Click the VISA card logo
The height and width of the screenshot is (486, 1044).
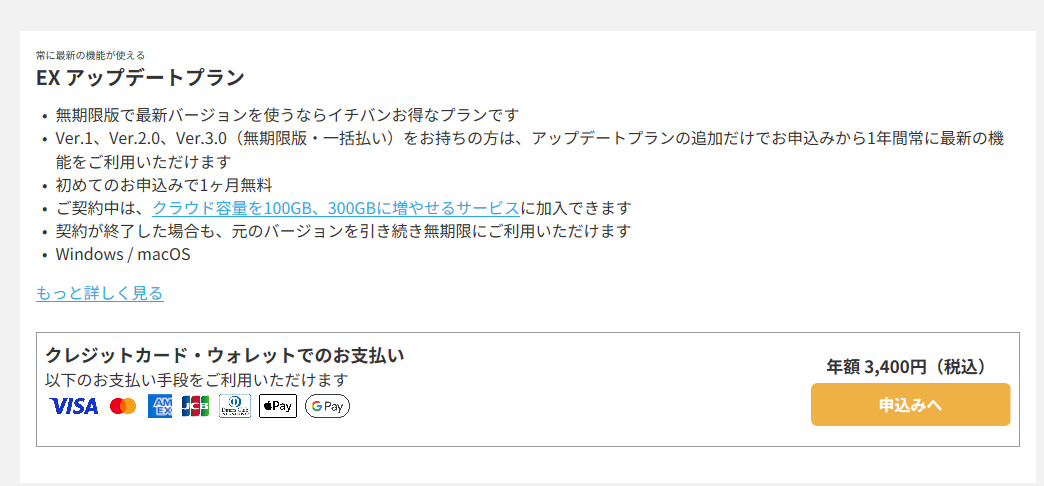(x=74, y=406)
